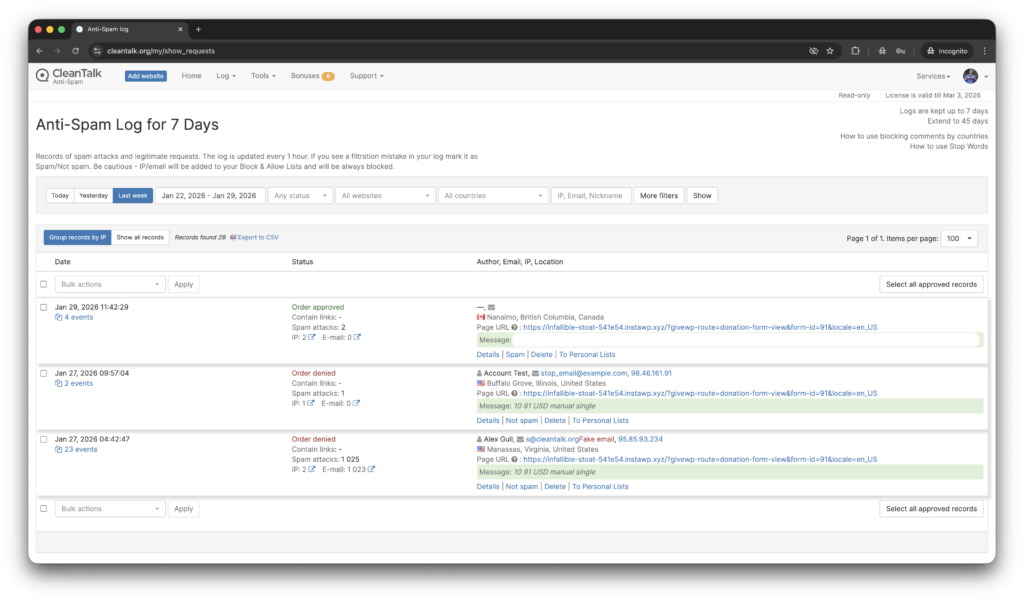Click the browser extensions puzzle icon
The height and width of the screenshot is (601, 1024).
[x=853, y=51]
